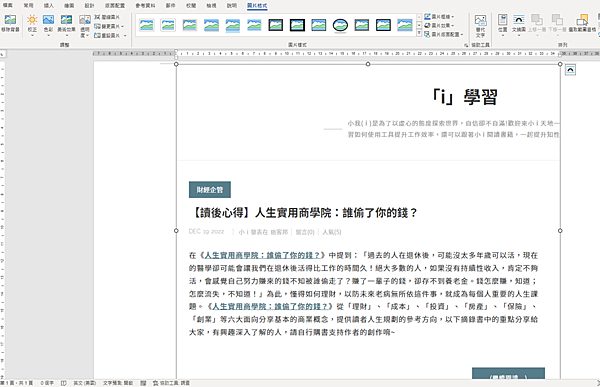Switch to the File (檔案) tab
600x387 pixels.
pyautogui.click(x=8, y=5)
